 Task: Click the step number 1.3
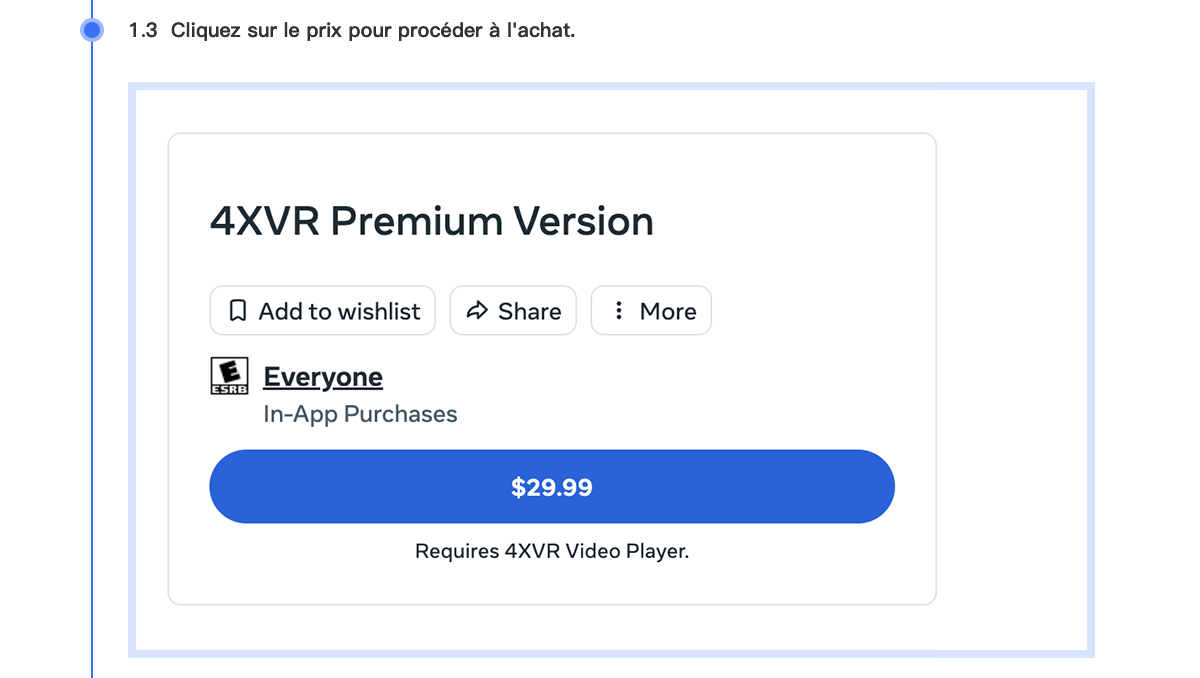pos(143,30)
